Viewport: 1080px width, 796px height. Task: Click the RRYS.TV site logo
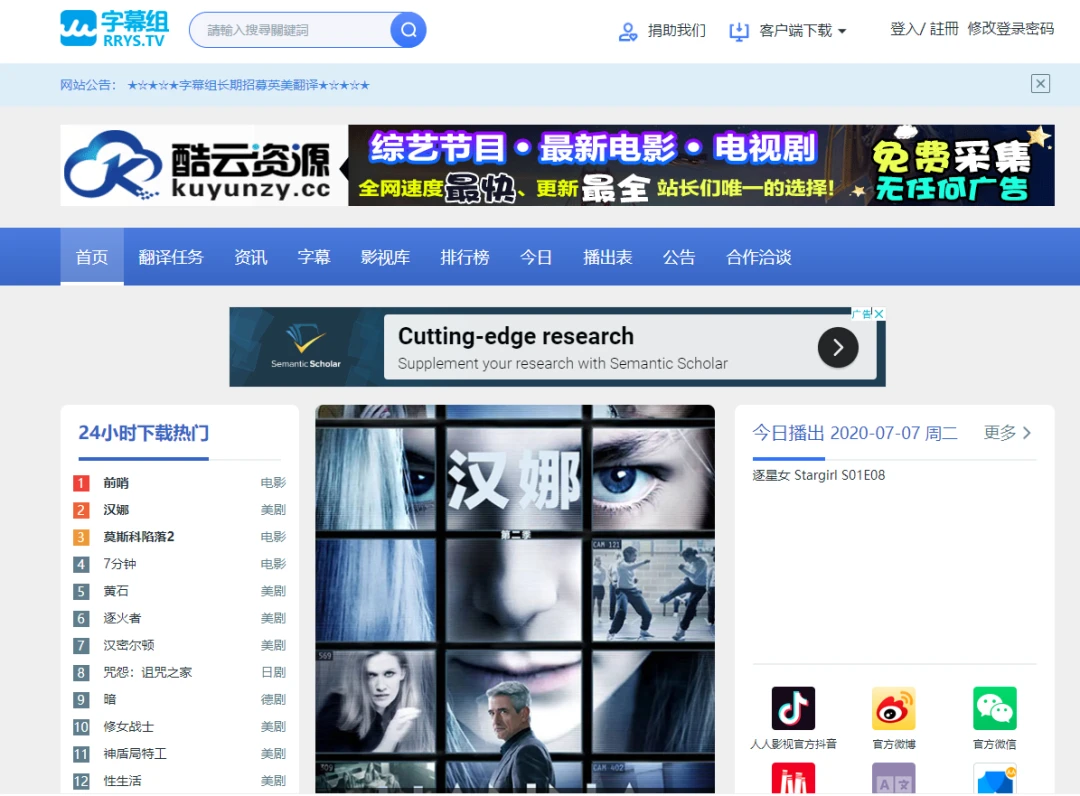click(114, 29)
